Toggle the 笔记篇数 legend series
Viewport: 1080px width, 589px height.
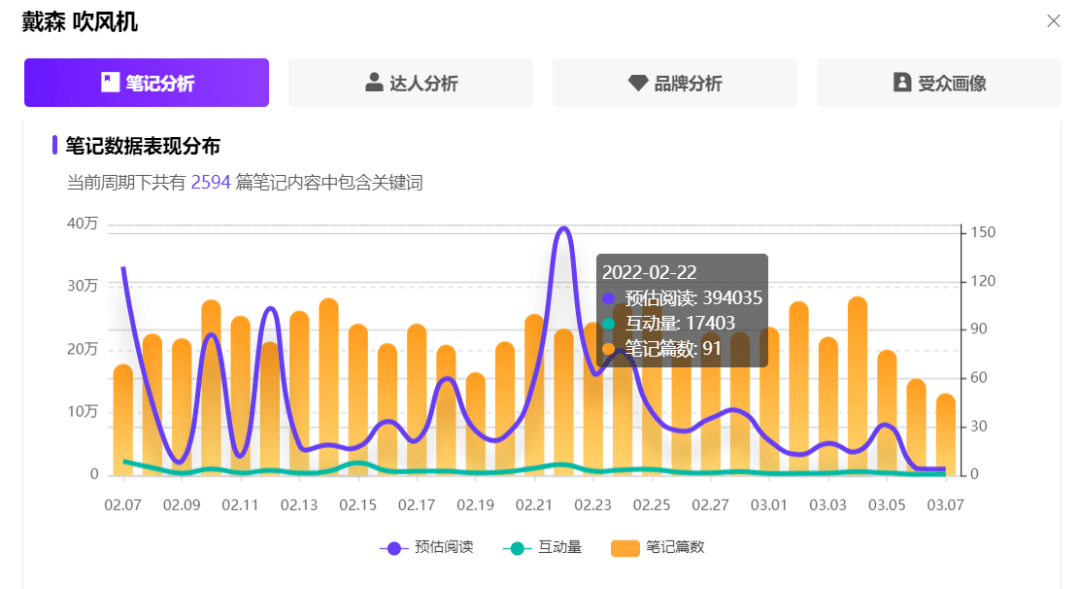(x=658, y=548)
